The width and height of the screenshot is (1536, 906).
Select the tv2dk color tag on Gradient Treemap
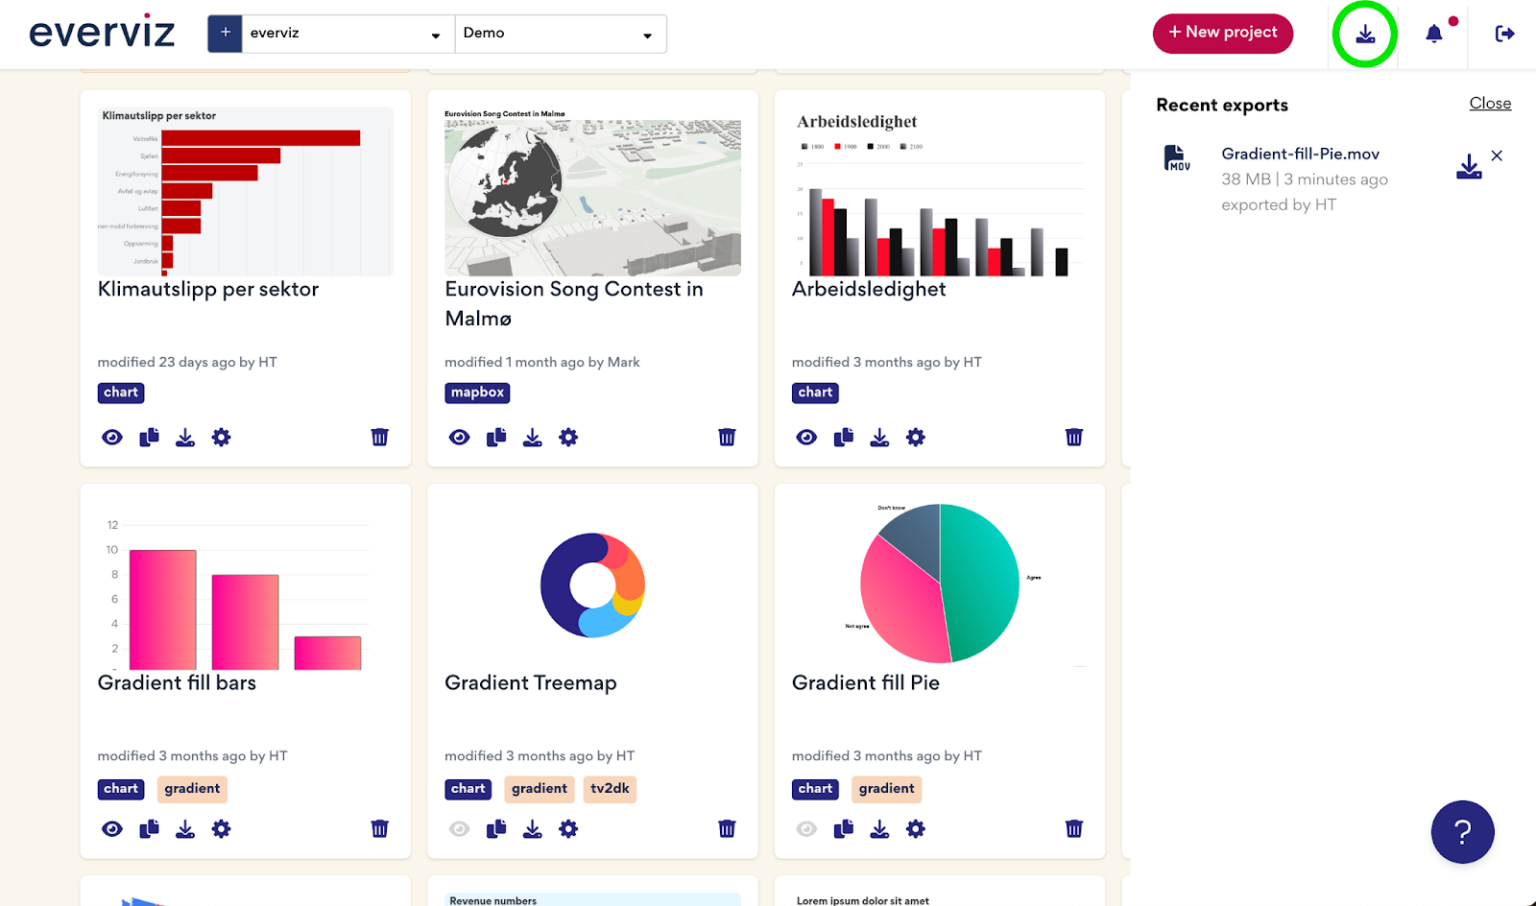pyautogui.click(x=609, y=789)
